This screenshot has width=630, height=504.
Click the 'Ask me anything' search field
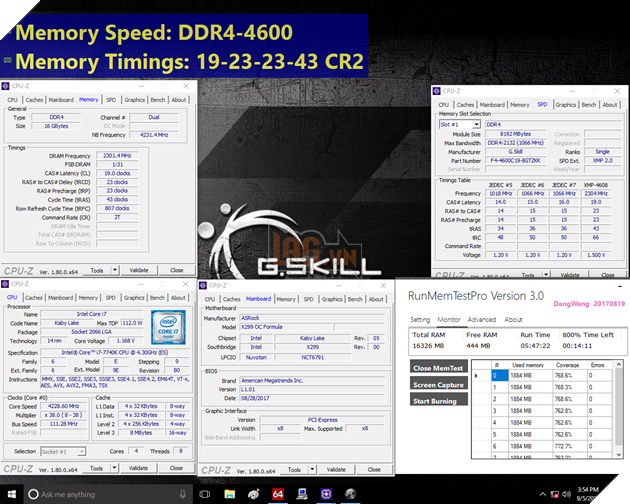tap(106, 494)
